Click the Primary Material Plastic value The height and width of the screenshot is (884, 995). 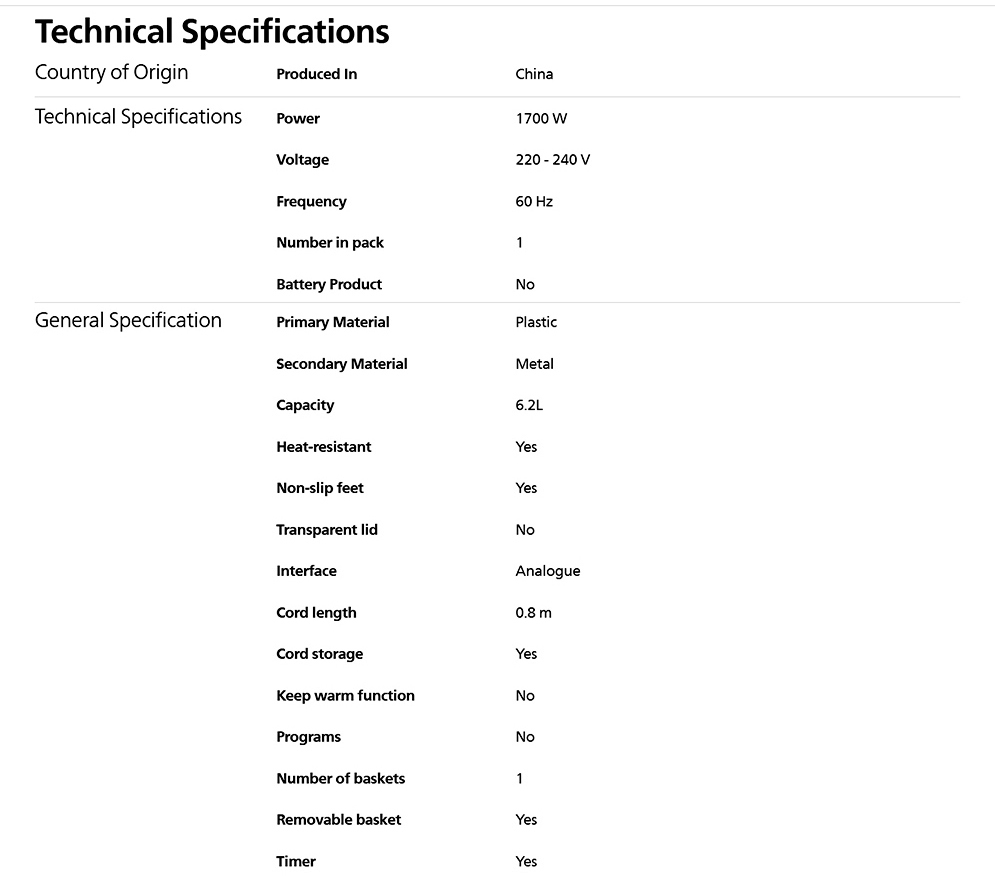[536, 322]
